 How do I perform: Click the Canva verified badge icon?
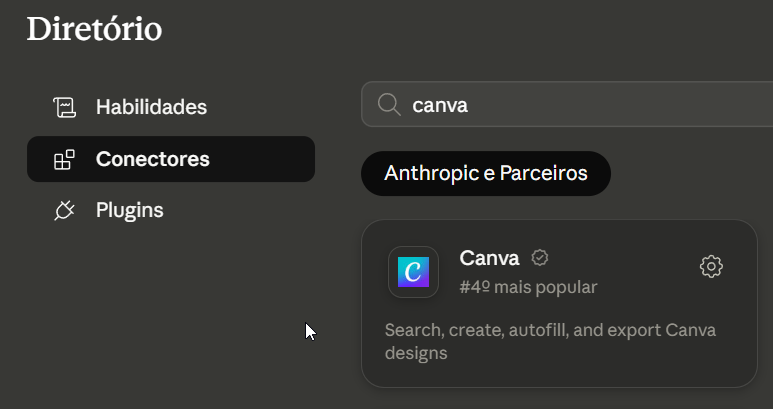point(540,258)
